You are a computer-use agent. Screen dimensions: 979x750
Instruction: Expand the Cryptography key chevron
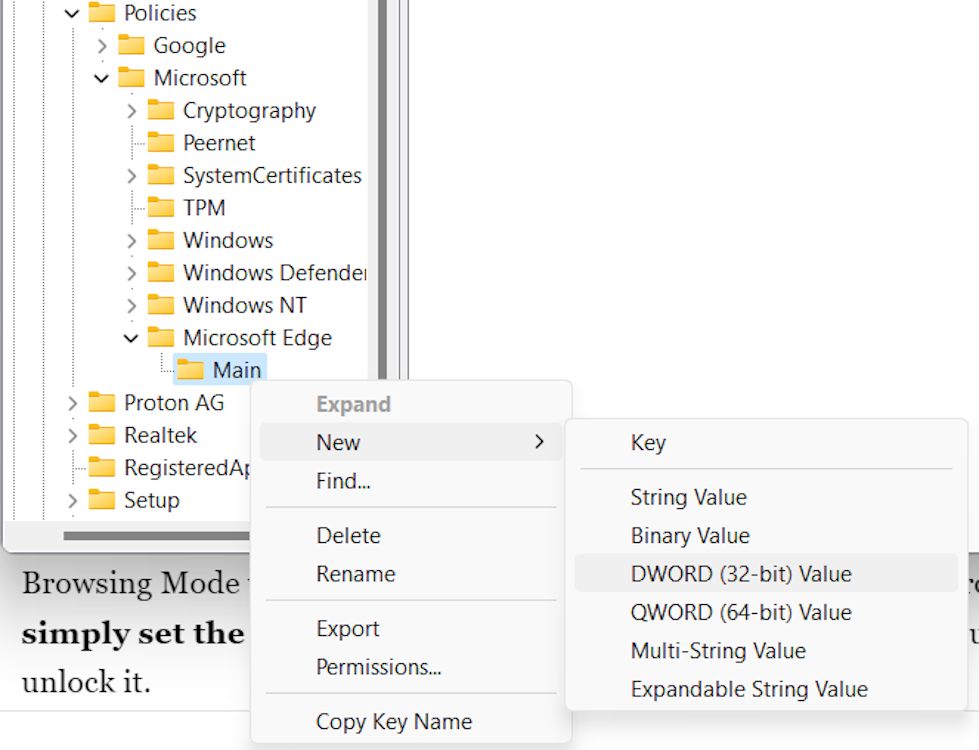131,111
